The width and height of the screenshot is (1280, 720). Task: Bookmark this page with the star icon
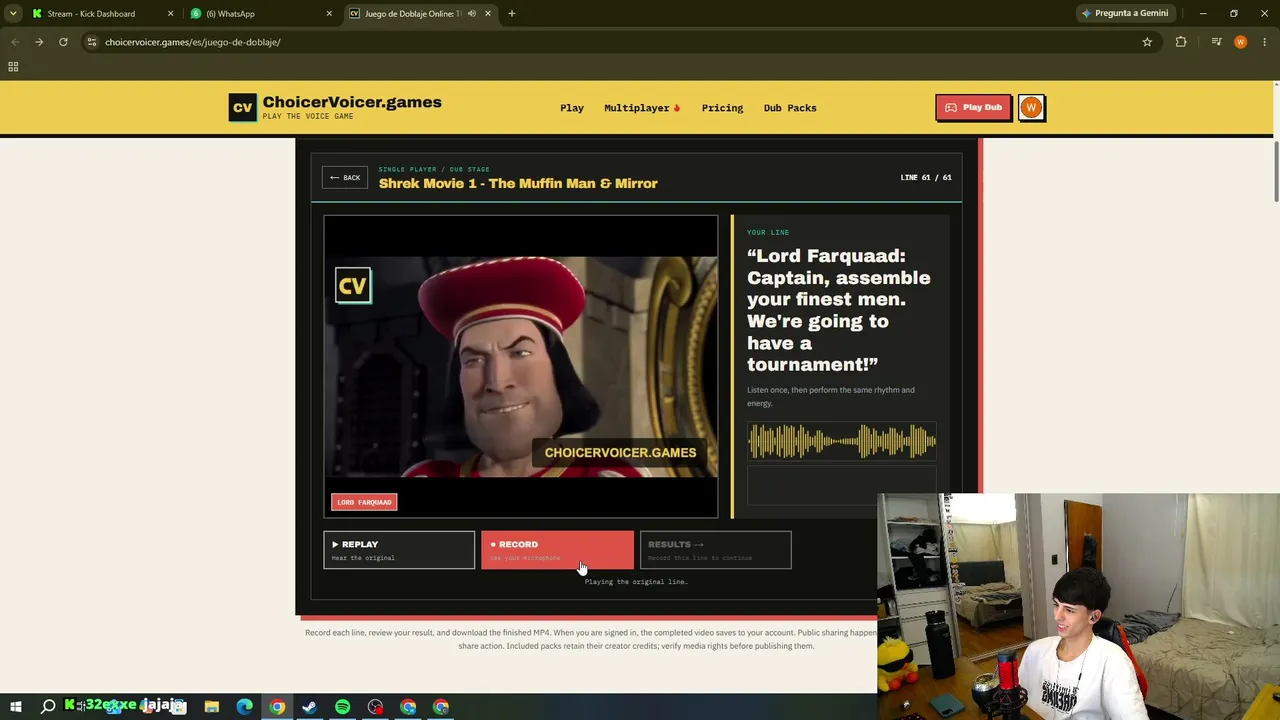tap(1147, 42)
